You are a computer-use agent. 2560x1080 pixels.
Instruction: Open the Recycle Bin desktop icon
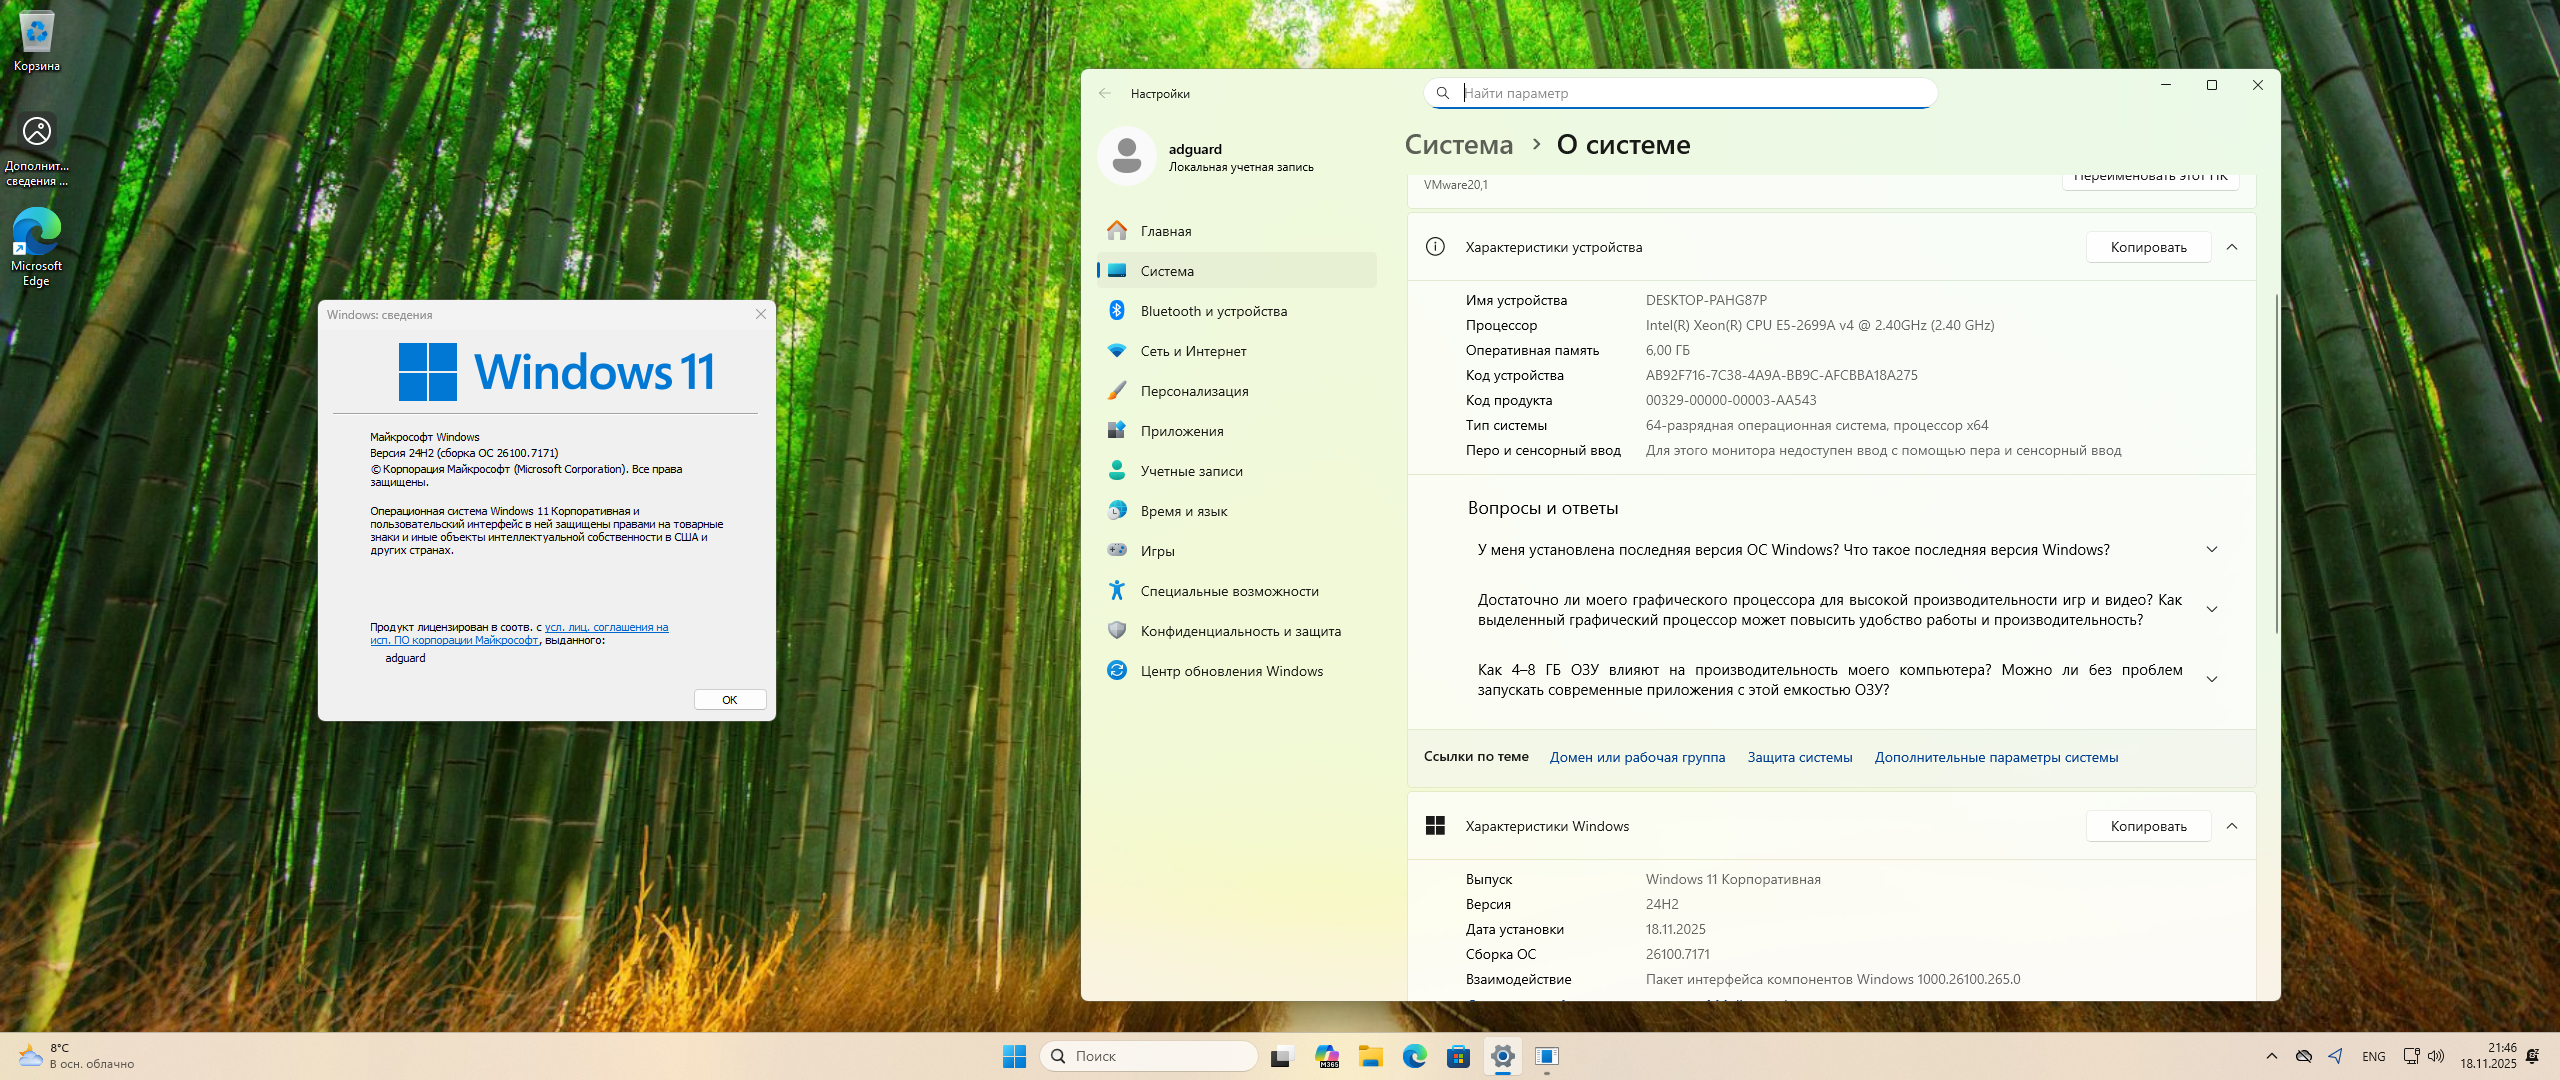click(x=37, y=35)
